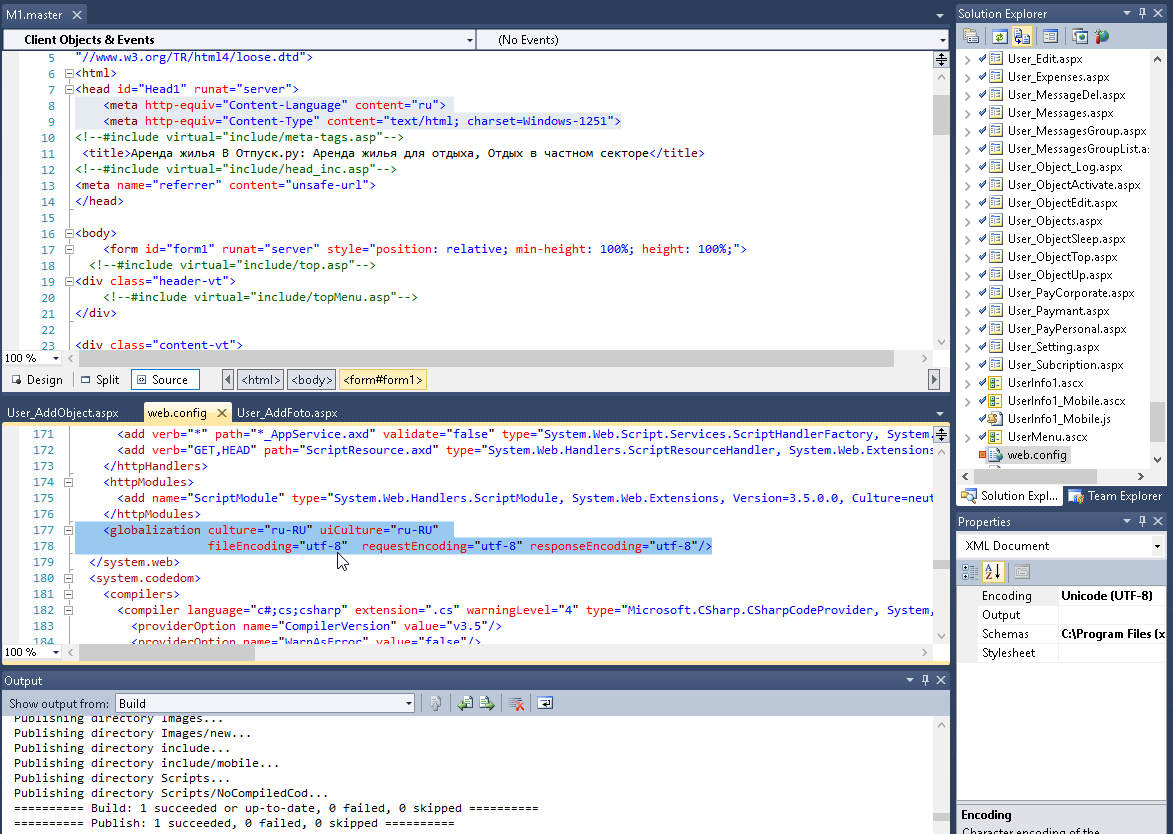Screen dimensions: 1173x834
Task: Go to Next Message in Output toolbar
Action: [487, 703]
